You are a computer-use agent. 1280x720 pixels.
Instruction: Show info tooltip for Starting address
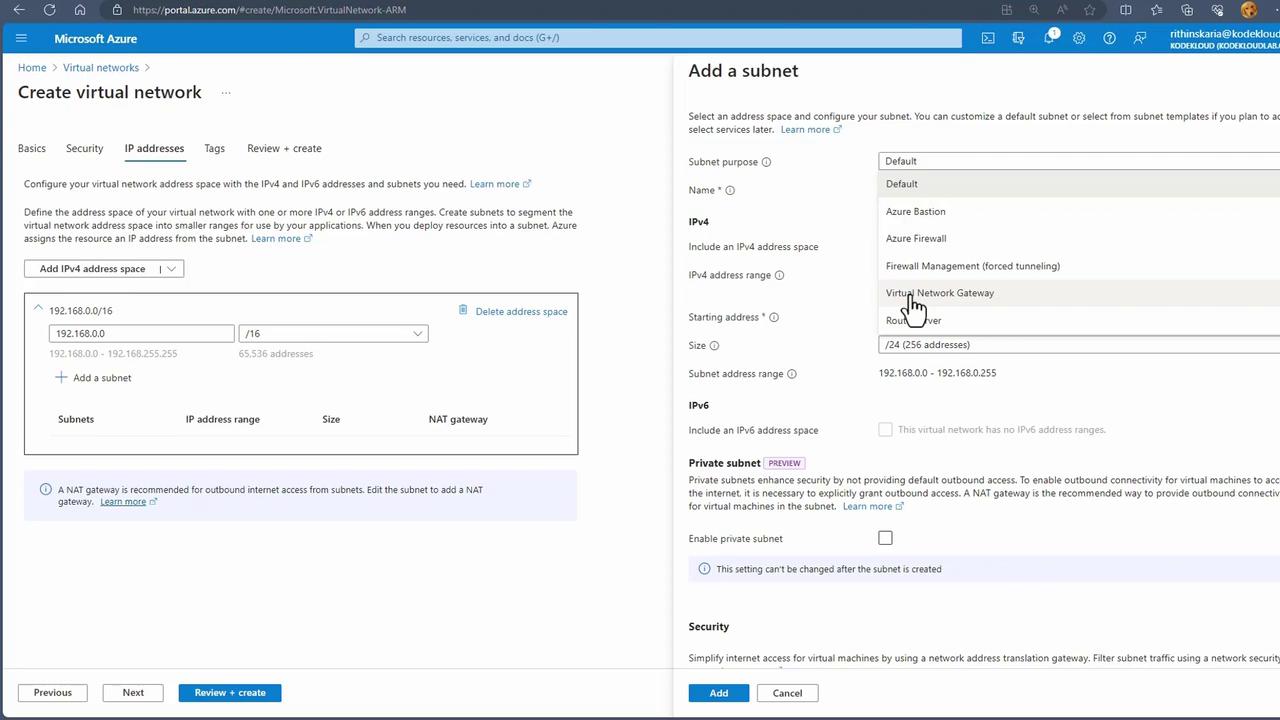(774, 317)
